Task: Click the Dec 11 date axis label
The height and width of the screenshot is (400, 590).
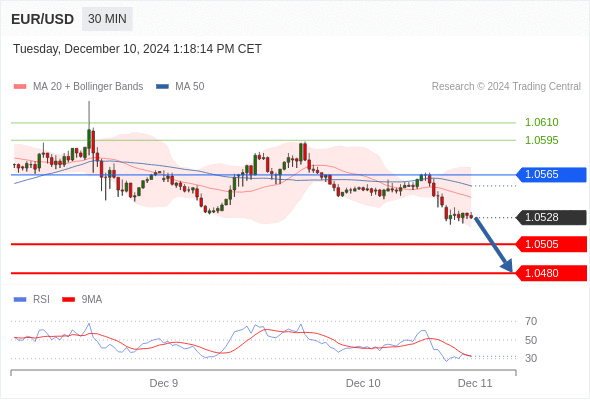Action: click(x=475, y=383)
